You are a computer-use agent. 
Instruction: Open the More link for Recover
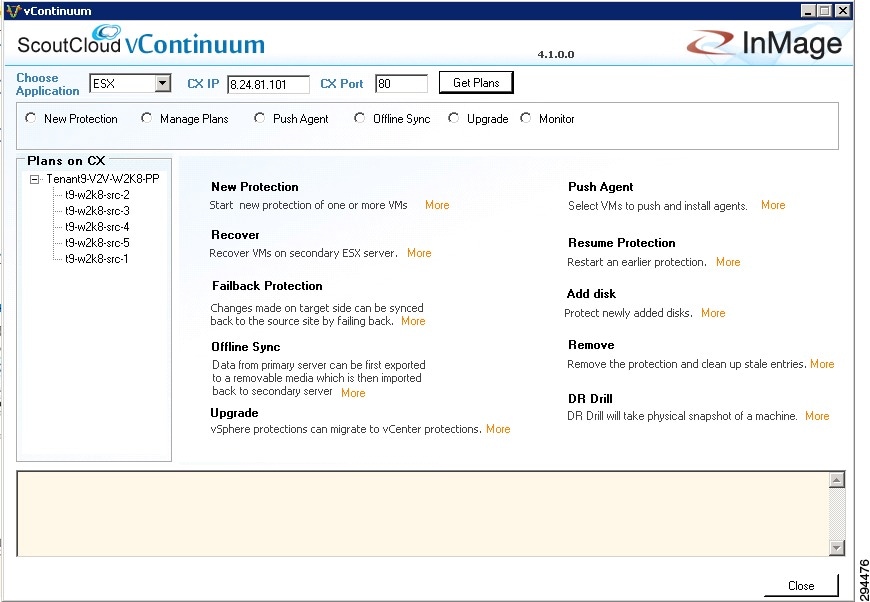click(x=419, y=253)
